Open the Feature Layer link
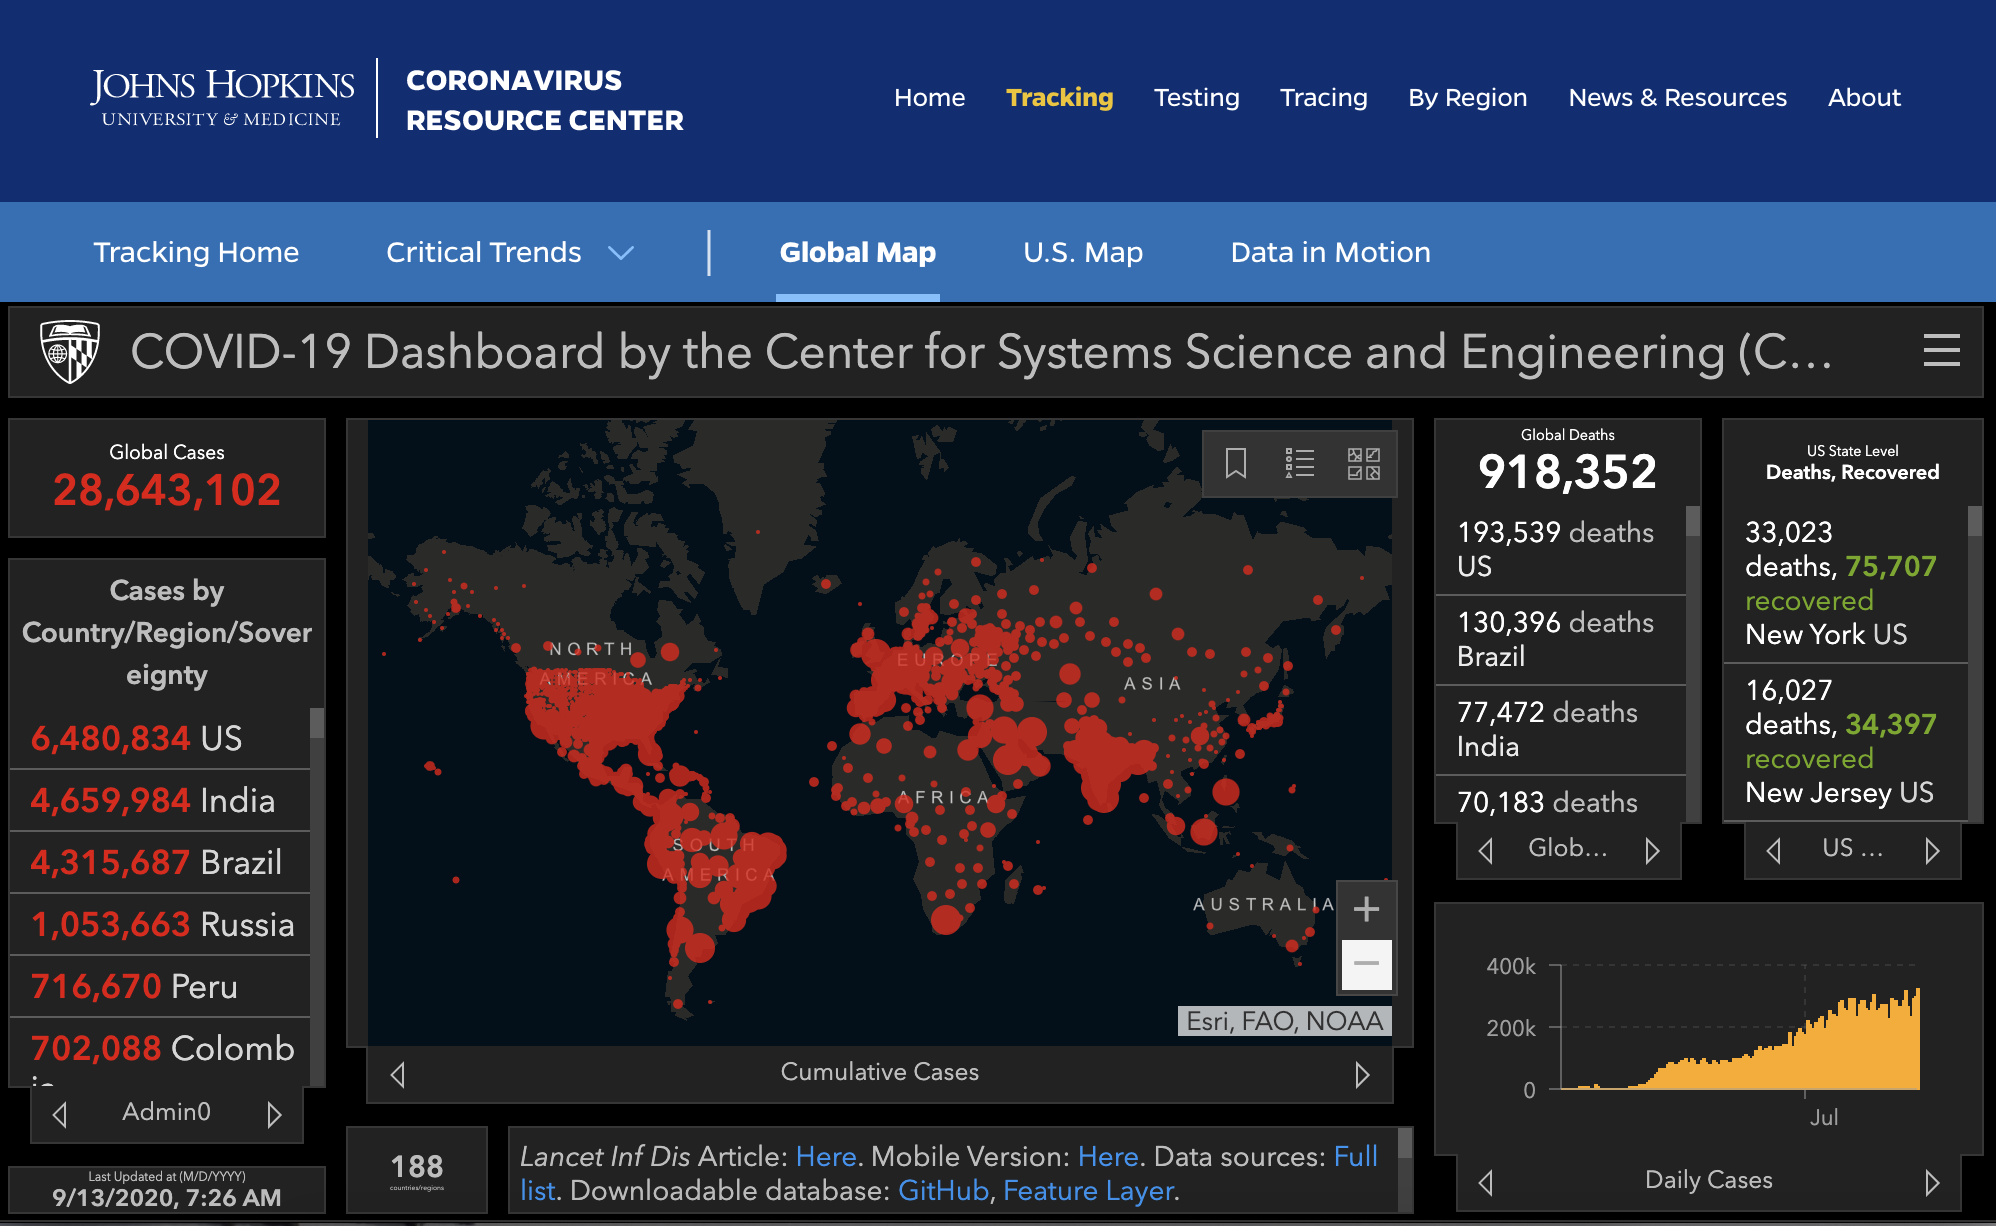This screenshot has width=1996, height=1226. pyautogui.click(x=1088, y=1191)
